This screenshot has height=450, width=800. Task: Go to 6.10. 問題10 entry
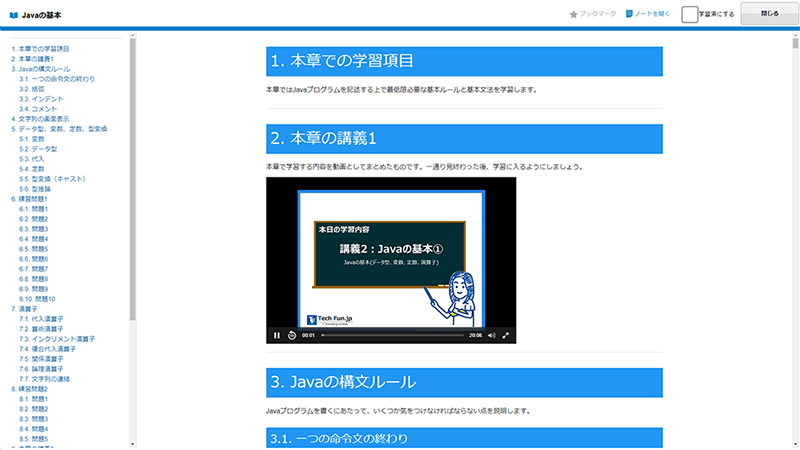coord(37,299)
